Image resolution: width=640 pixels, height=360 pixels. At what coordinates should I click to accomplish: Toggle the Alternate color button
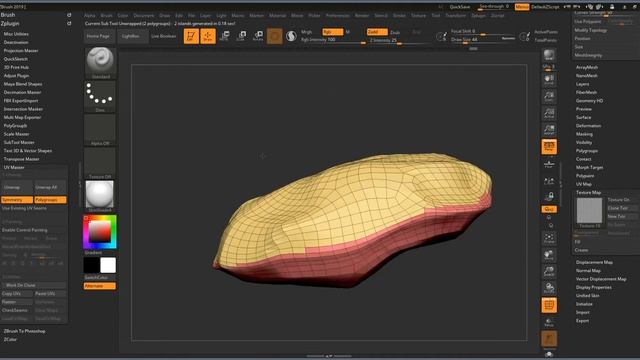[x=100, y=286]
